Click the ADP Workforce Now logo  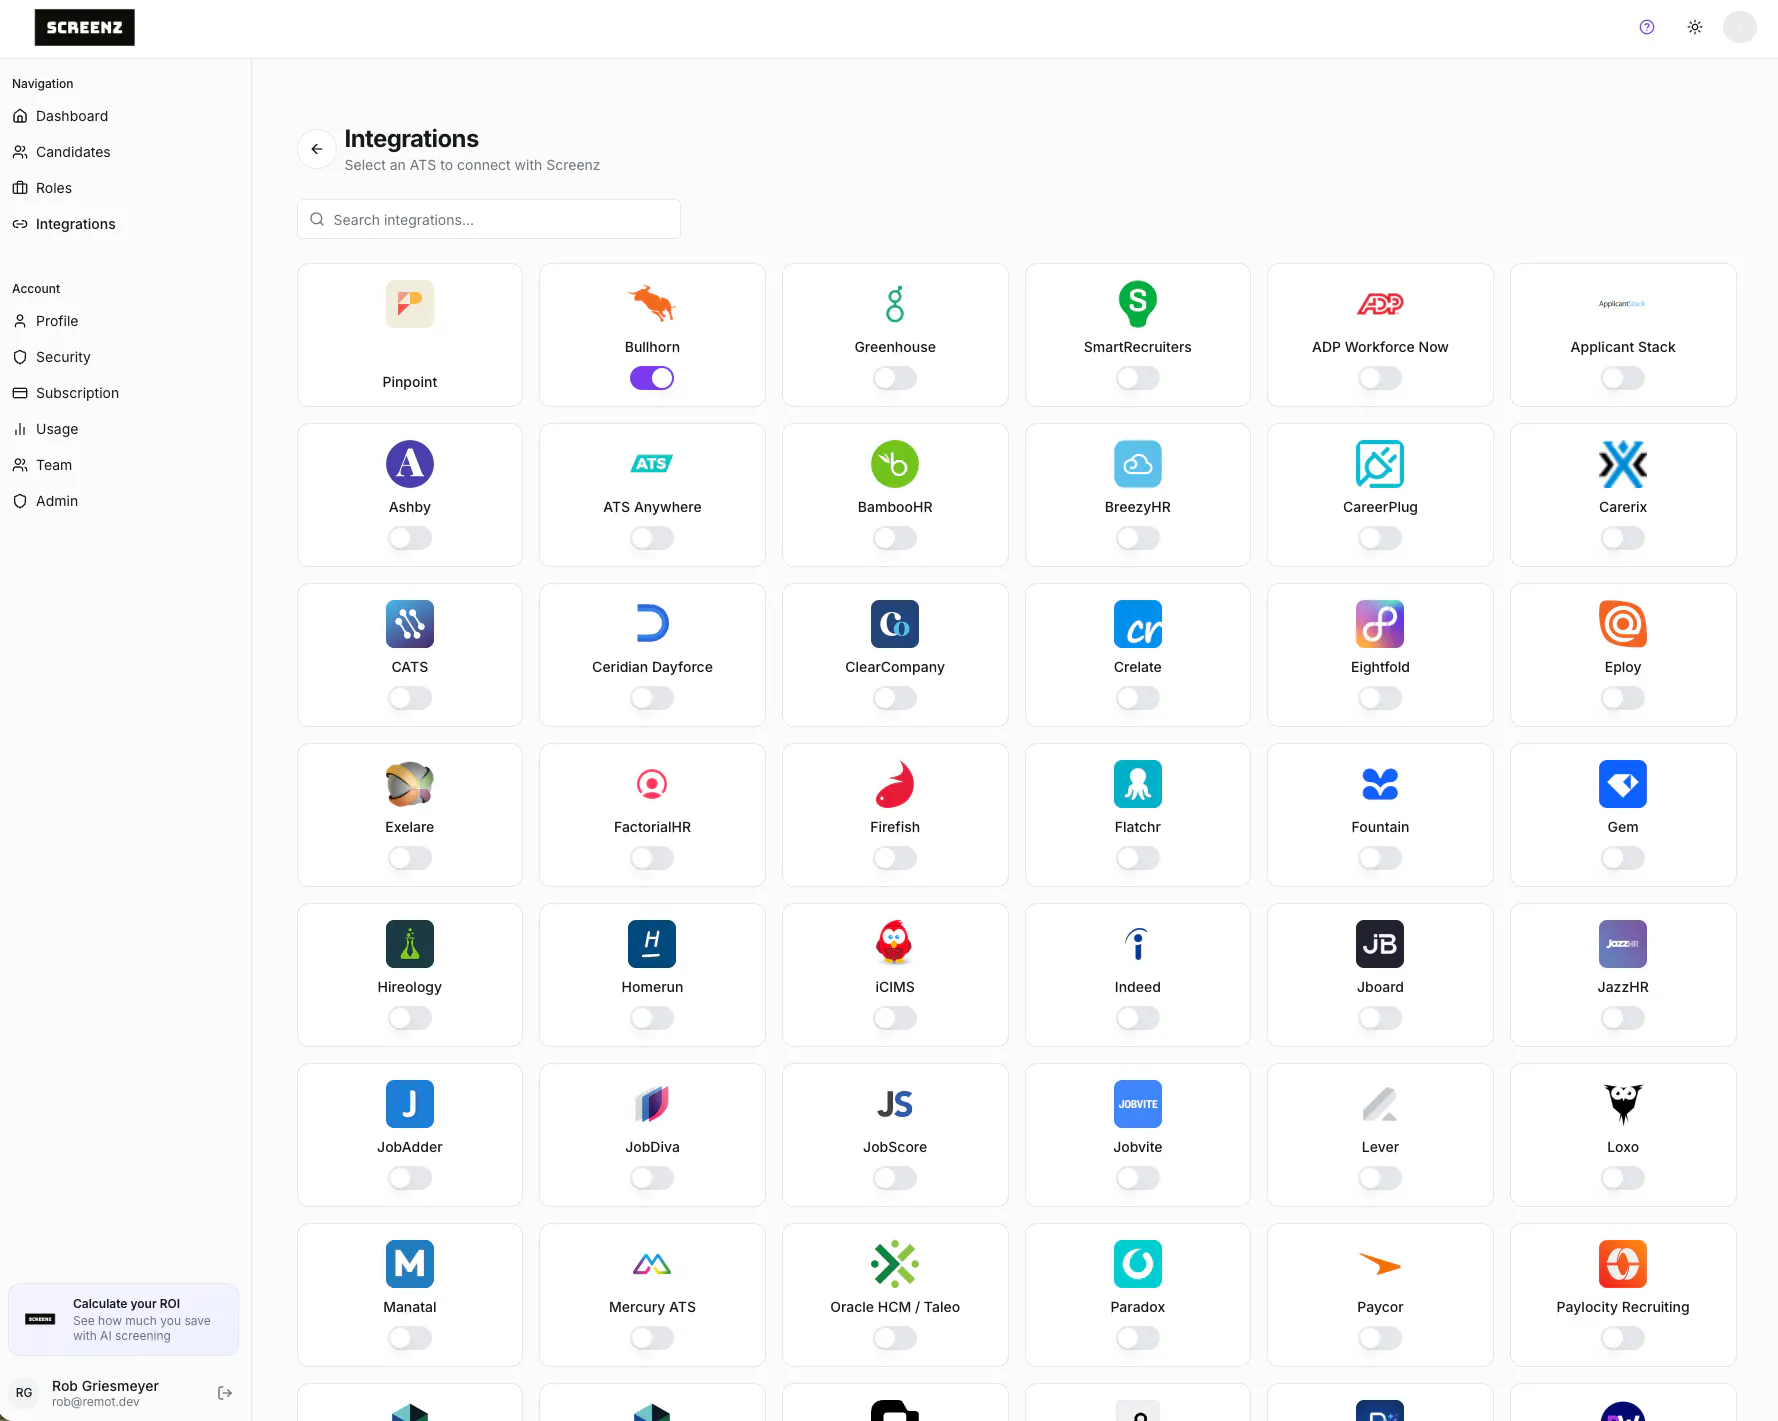point(1380,304)
